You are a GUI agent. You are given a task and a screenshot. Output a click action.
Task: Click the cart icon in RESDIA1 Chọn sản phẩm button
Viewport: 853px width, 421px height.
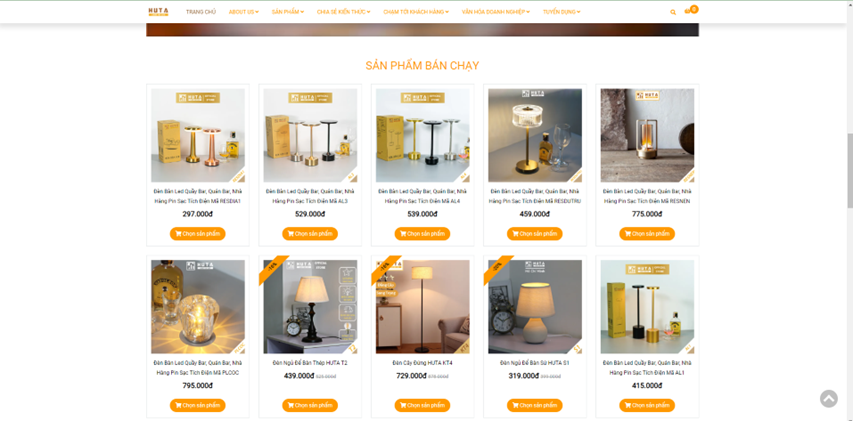[178, 234]
